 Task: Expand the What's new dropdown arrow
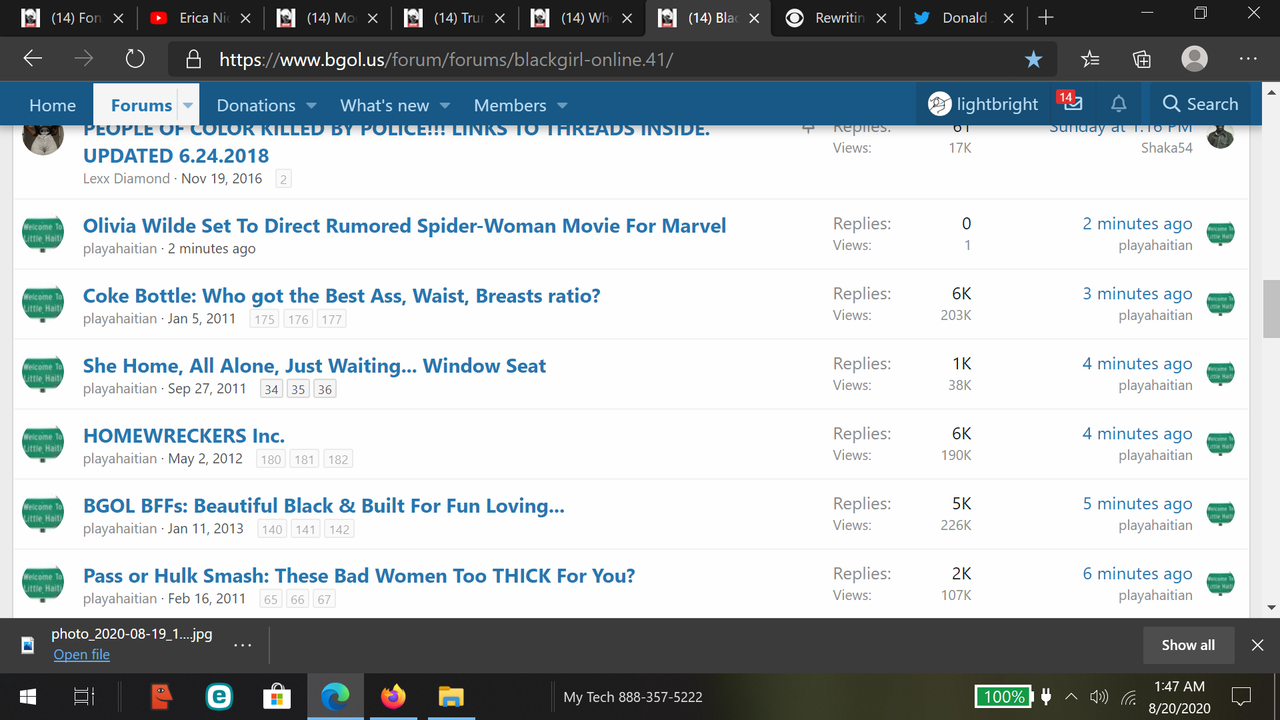point(445,105)
